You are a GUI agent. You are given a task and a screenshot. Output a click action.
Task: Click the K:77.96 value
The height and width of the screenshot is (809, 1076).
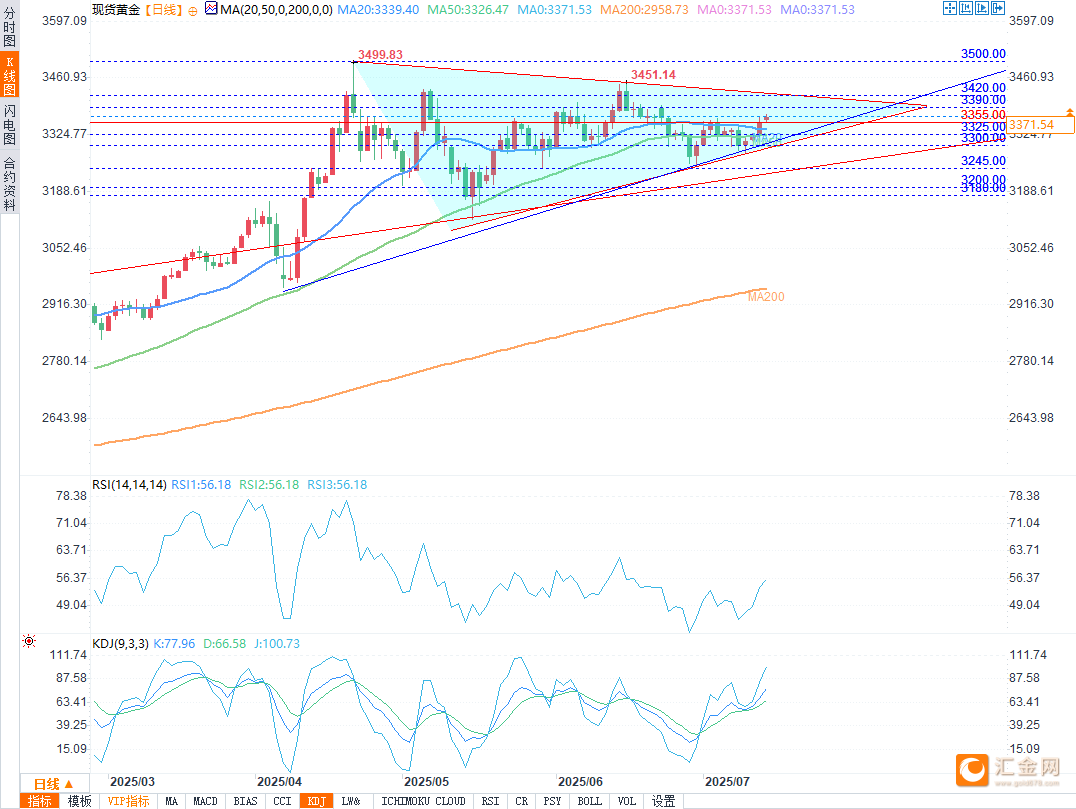tap(174, 644)
